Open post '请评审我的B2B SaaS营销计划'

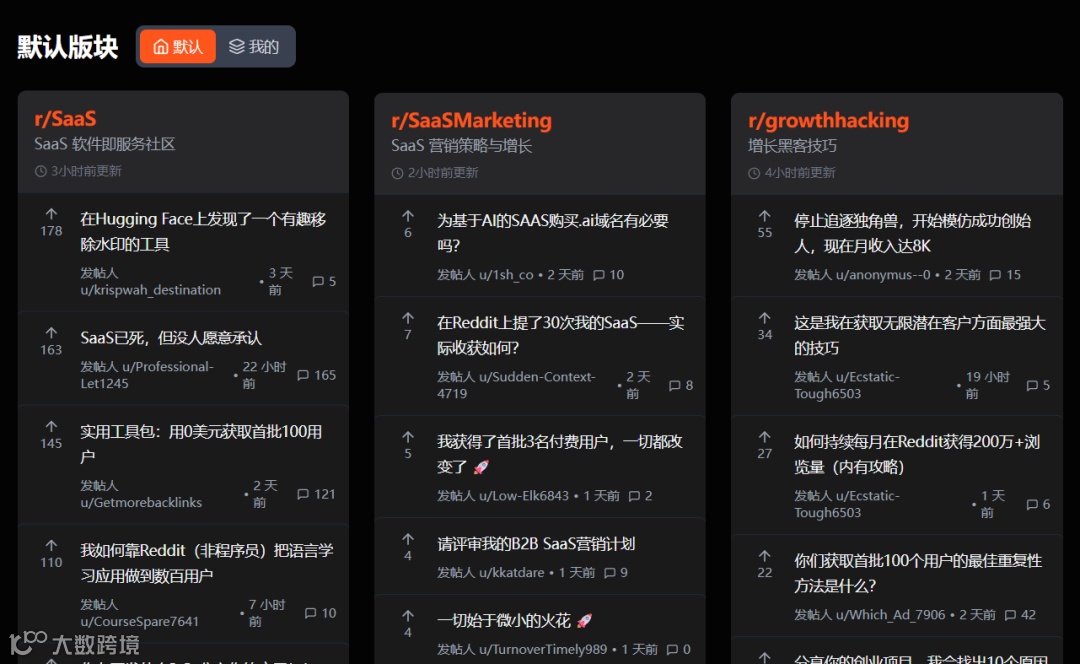pos(536,544)
